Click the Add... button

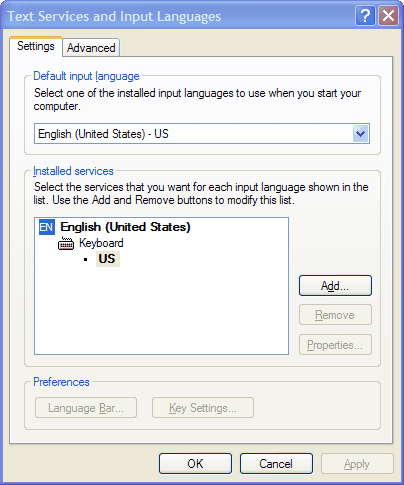[335, 286]
